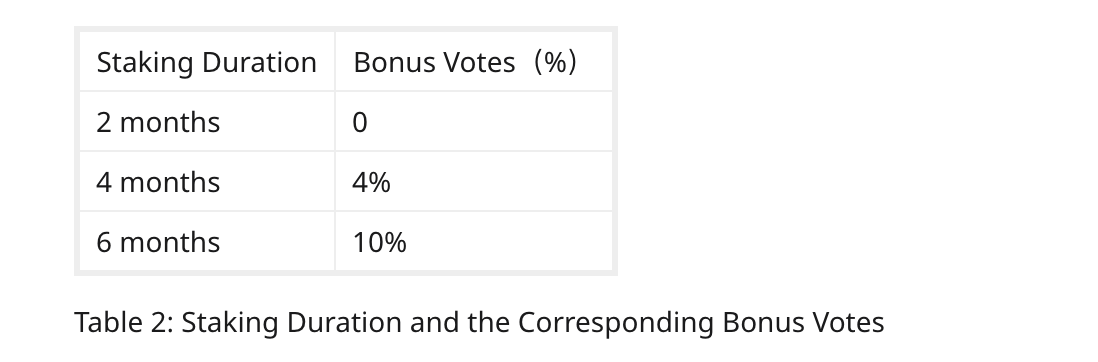
Task: Click the number 6 in last row
Action: (104, 243)
